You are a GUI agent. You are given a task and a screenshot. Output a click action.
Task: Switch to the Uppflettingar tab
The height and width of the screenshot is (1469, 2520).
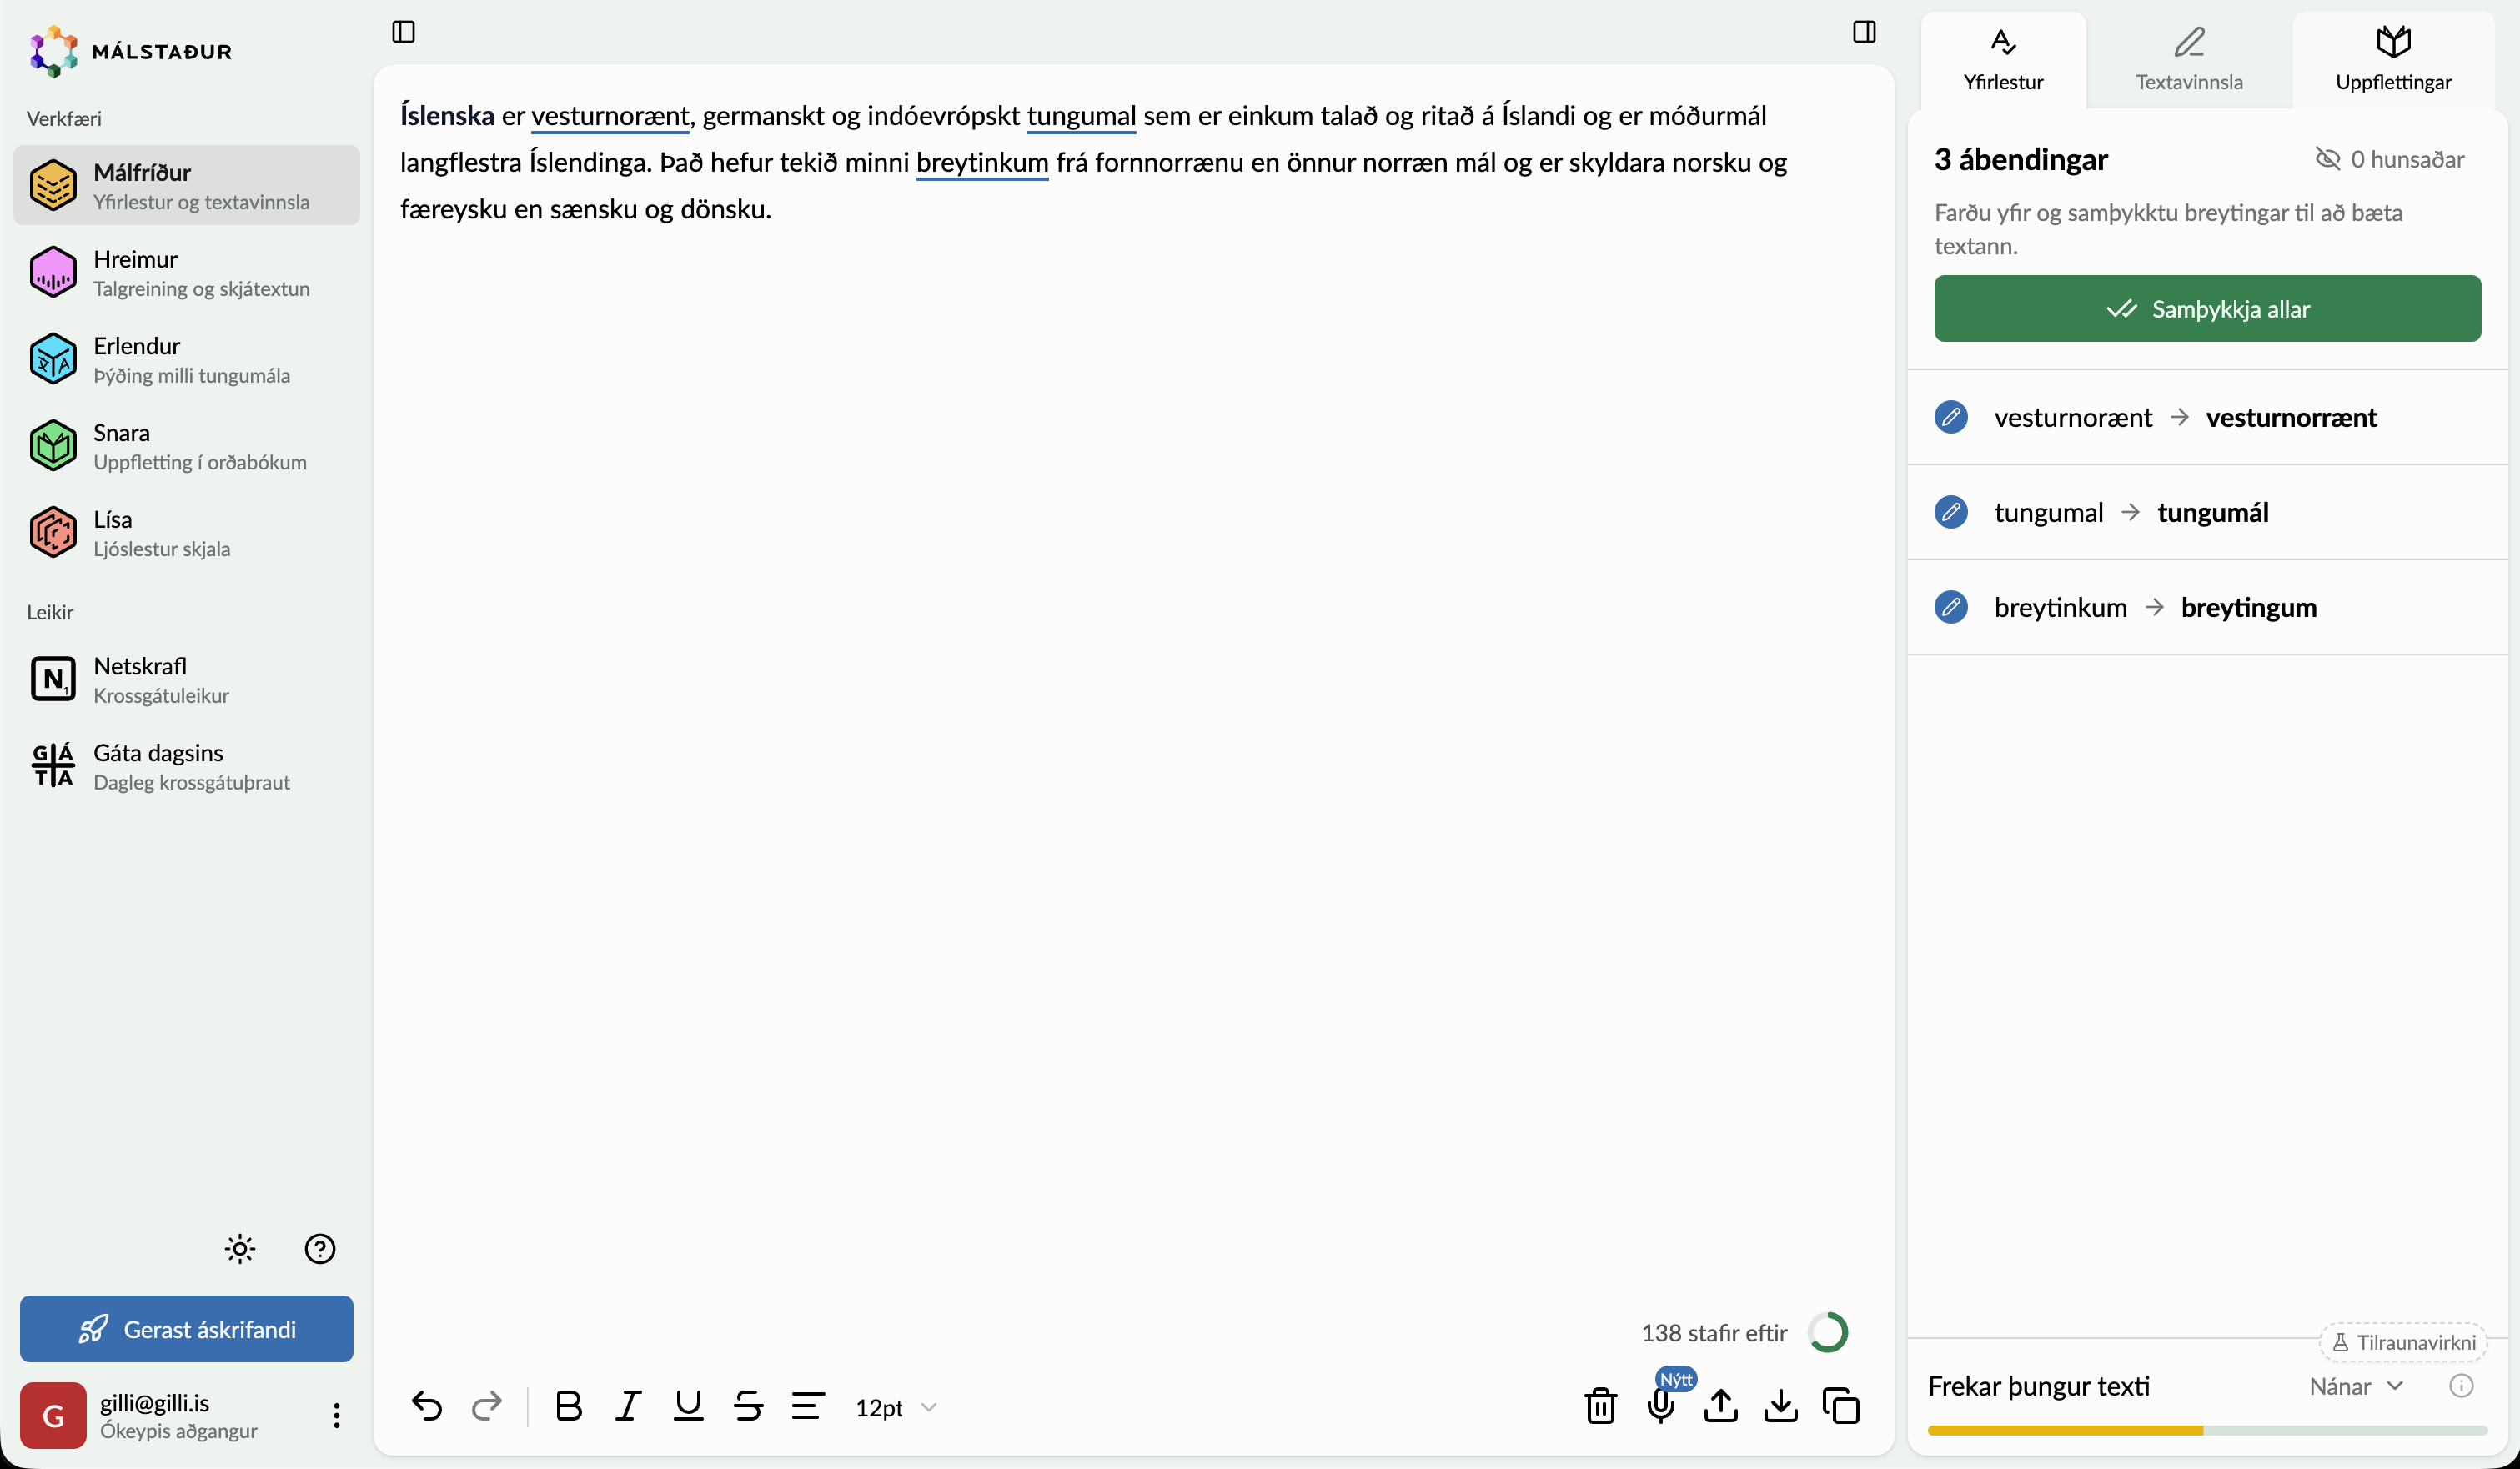pos(2394,60)
